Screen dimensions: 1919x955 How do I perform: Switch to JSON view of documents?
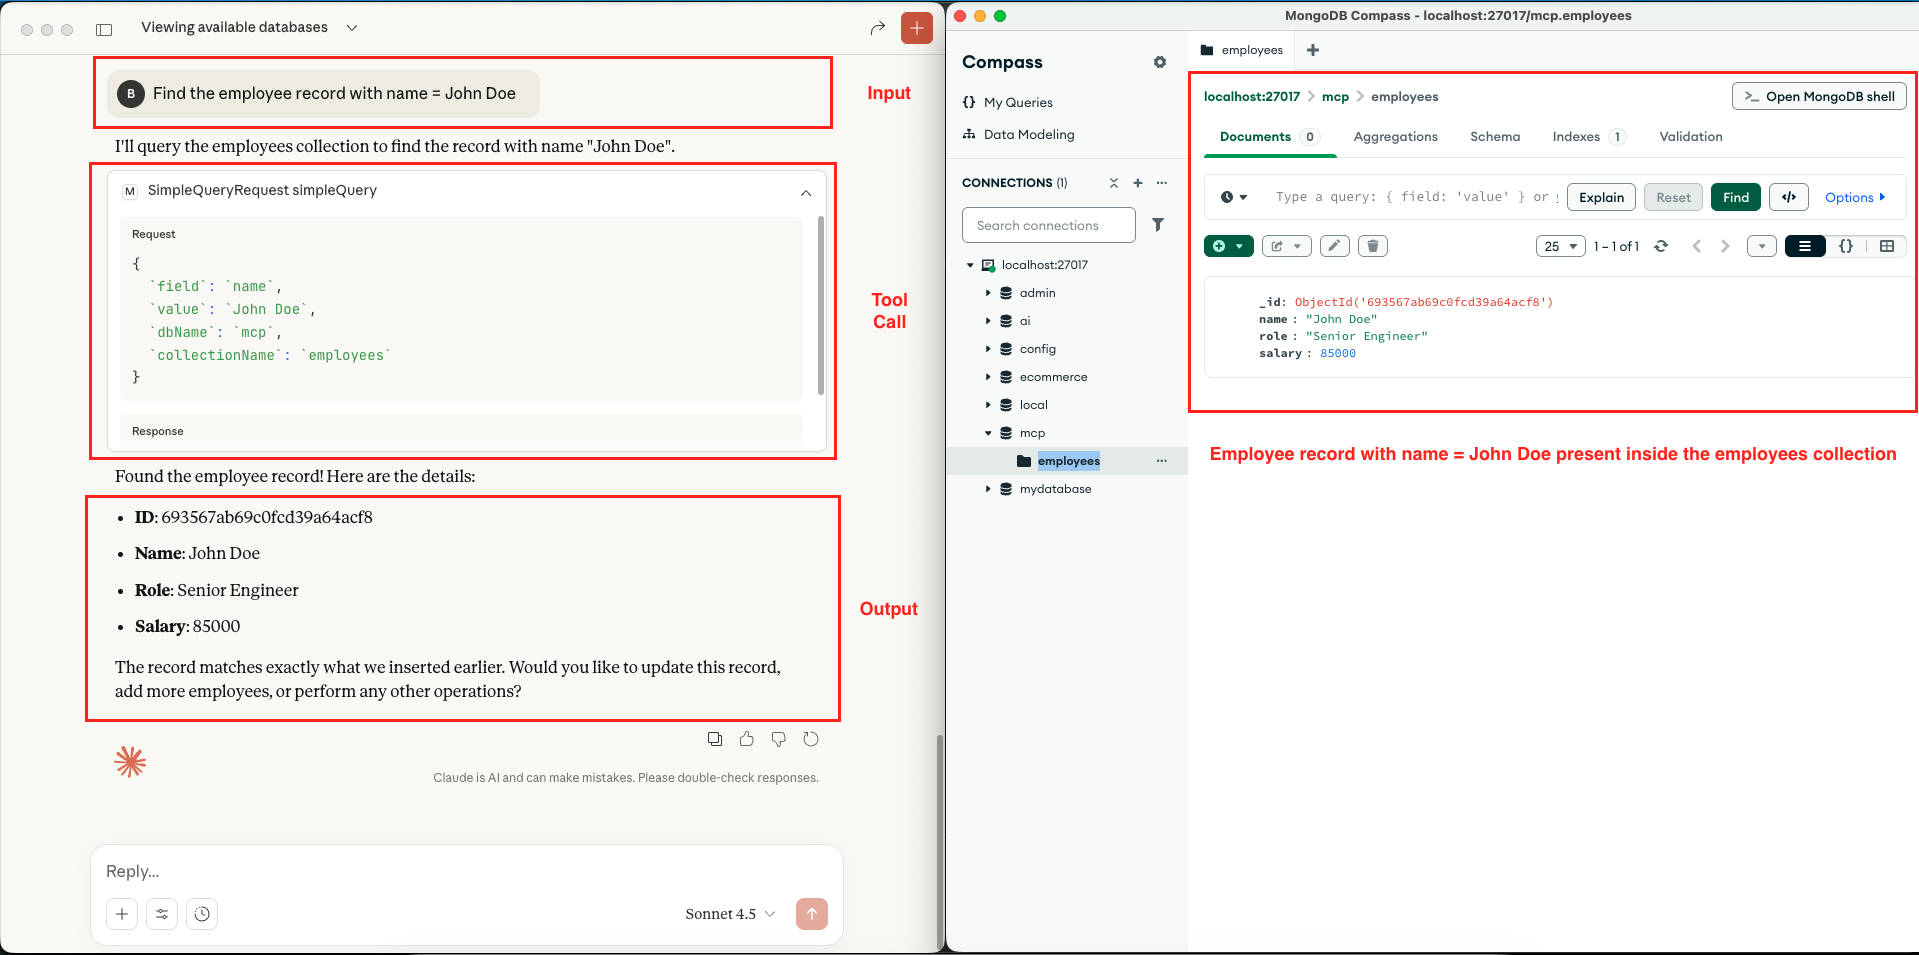[x=1846, y=246]
